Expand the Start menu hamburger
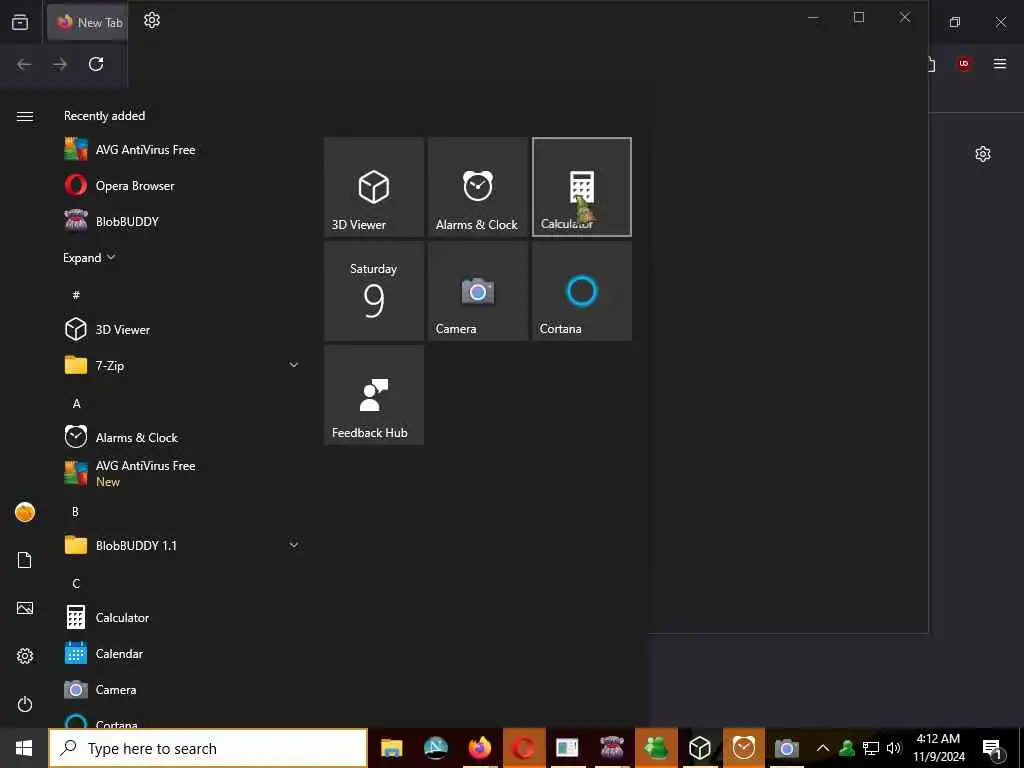This screenshot has width=1024, height=768. click(25, 116)
